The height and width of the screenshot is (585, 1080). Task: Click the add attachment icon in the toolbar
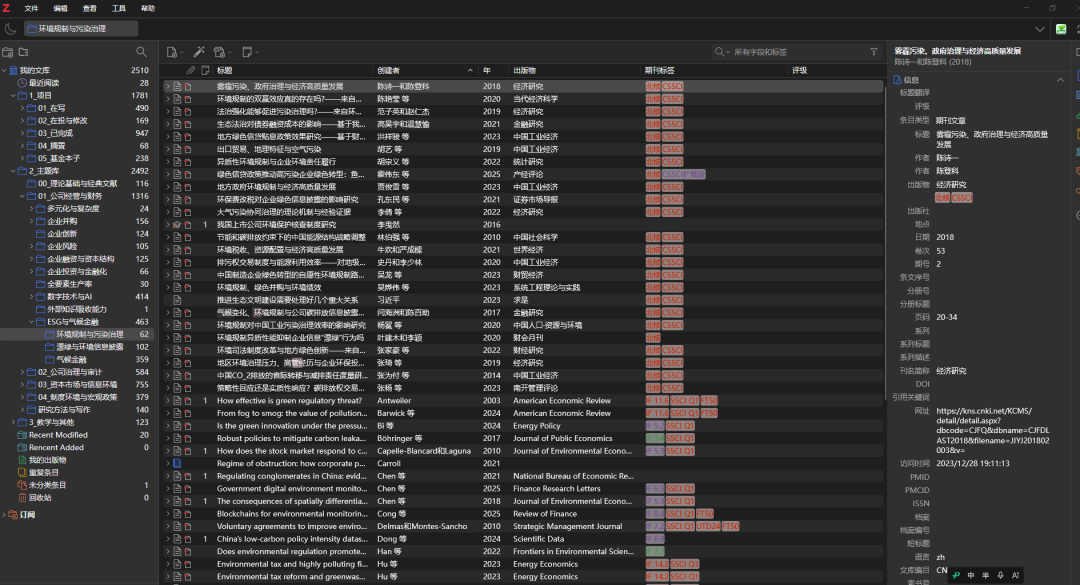coord(220,52)
